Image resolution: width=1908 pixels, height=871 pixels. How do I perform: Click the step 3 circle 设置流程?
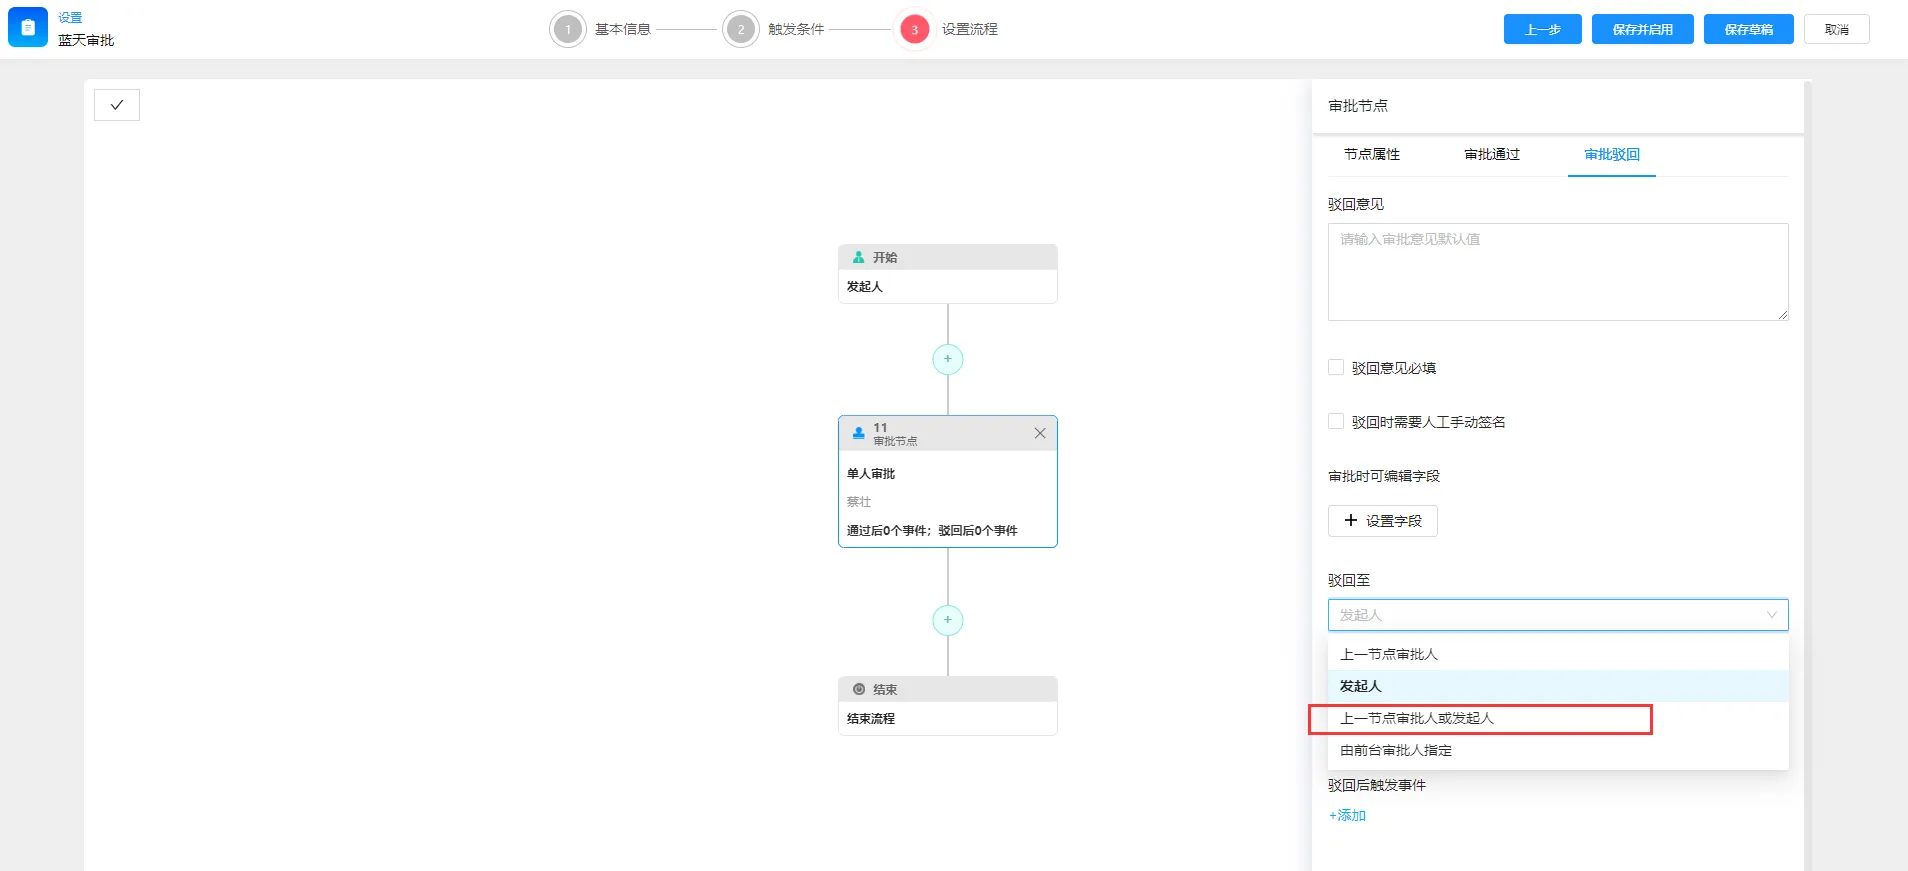pos(914,30)
